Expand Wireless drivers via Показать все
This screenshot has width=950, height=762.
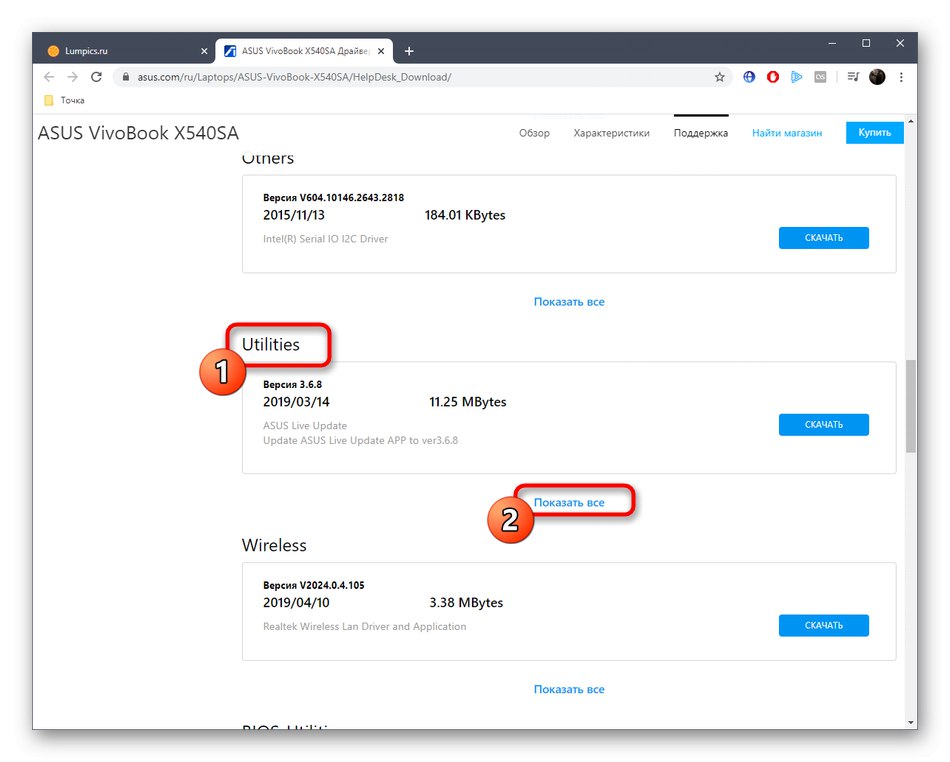pyautogui.click(x=569, y=689)
